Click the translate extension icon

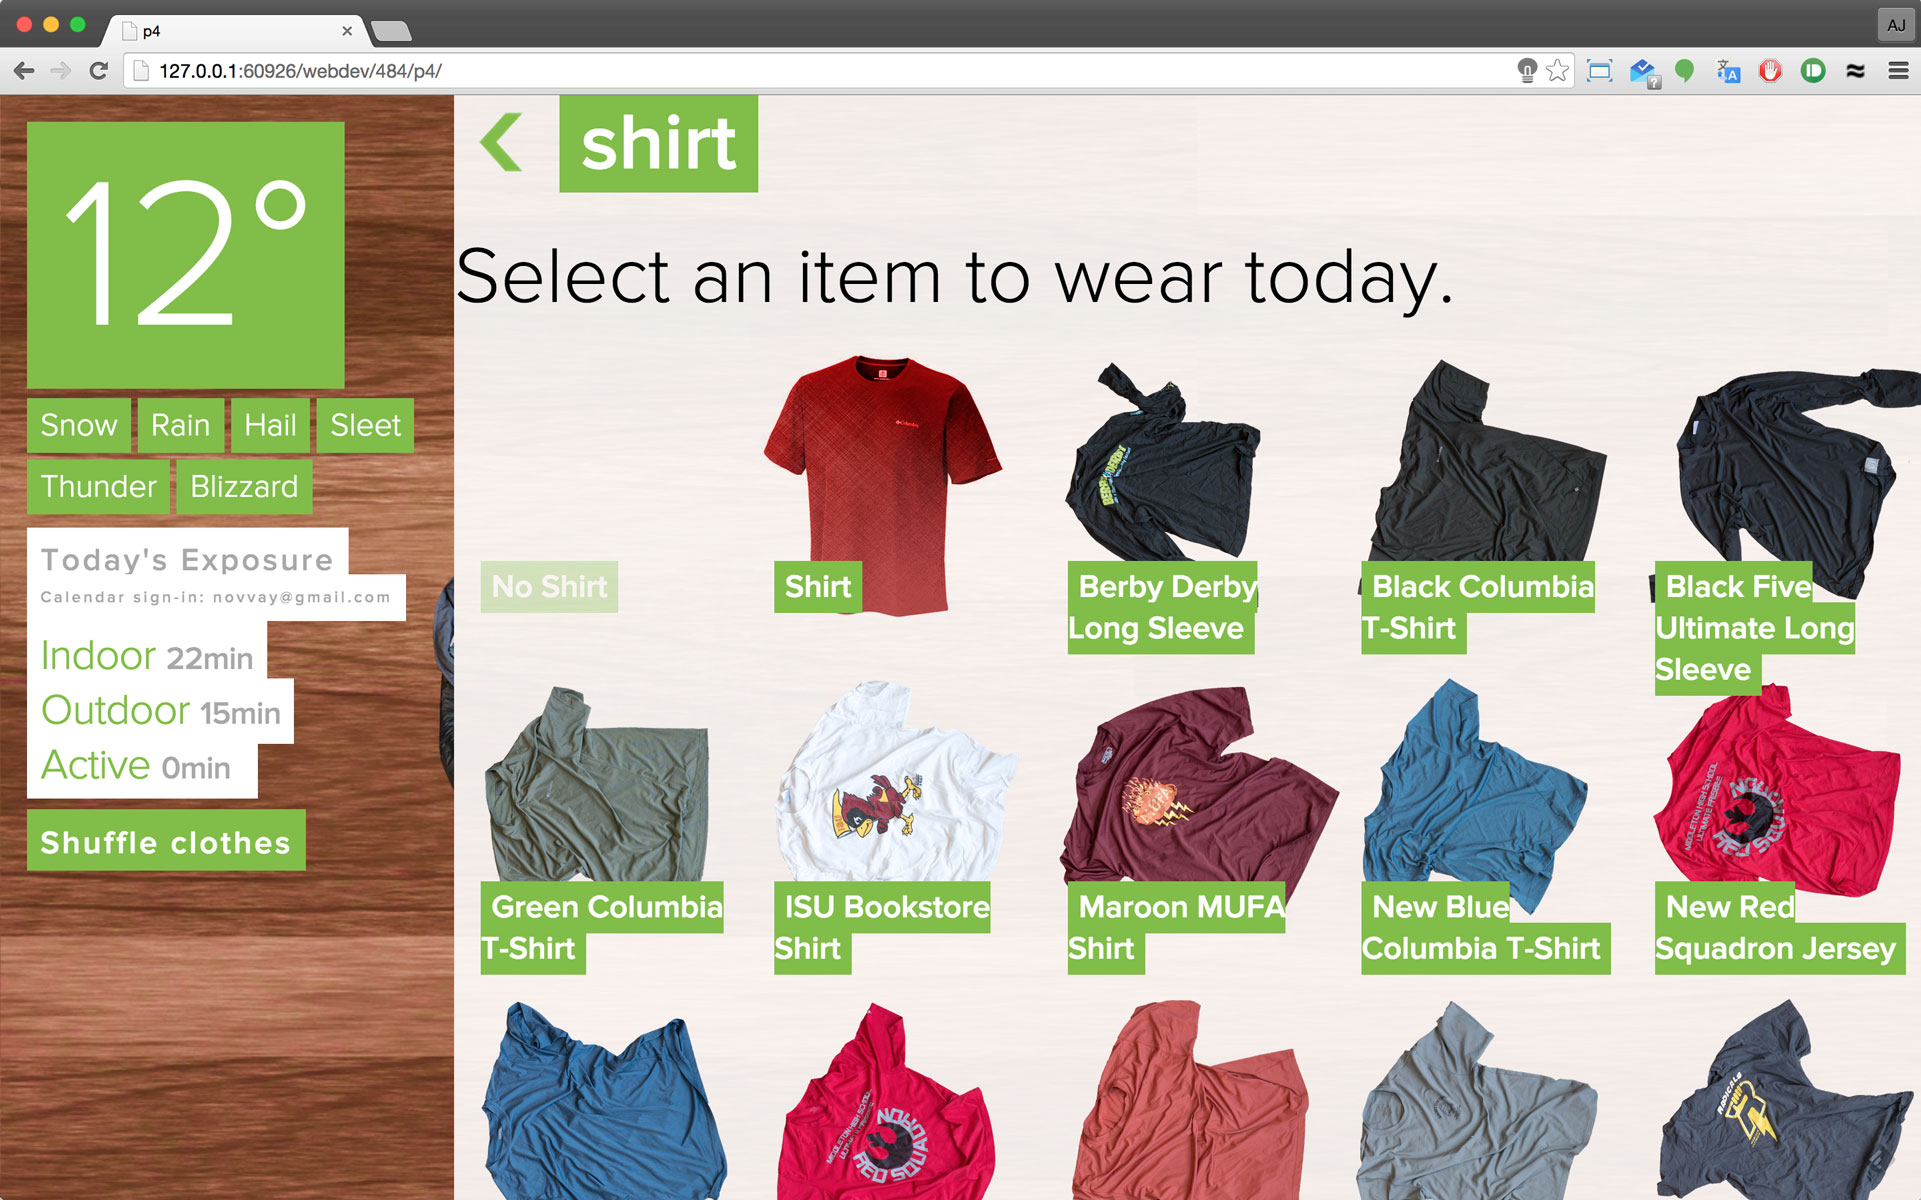[x=1728, y=71]
